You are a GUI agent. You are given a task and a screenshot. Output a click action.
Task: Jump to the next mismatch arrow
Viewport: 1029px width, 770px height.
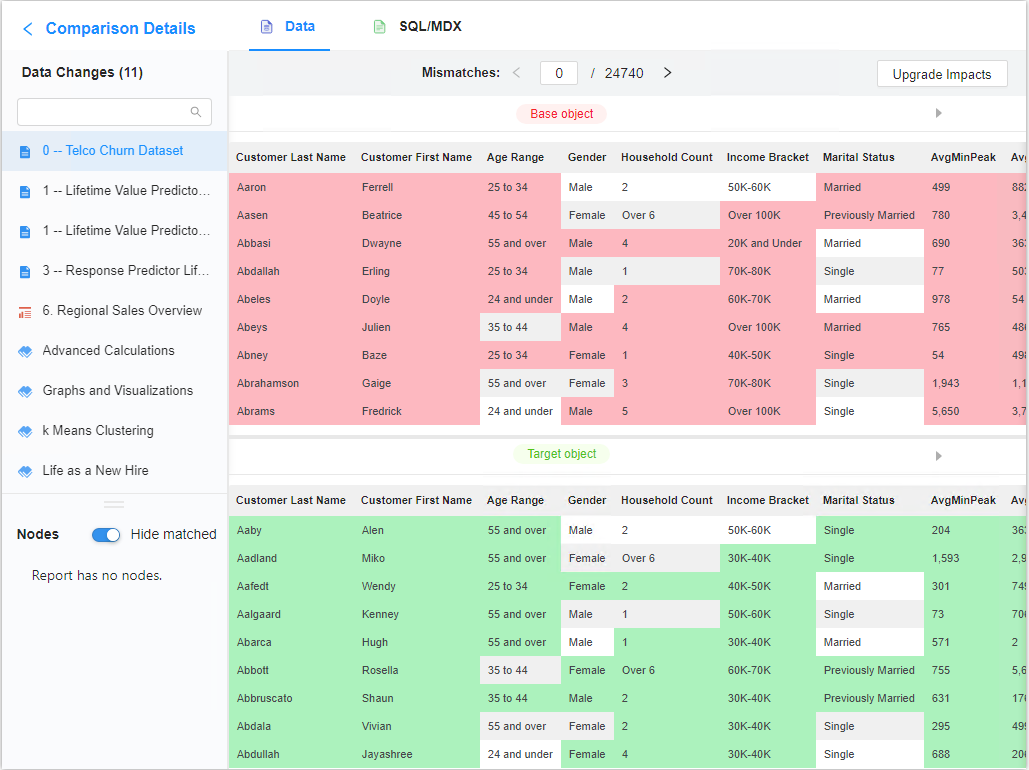(x=668, y=73)
